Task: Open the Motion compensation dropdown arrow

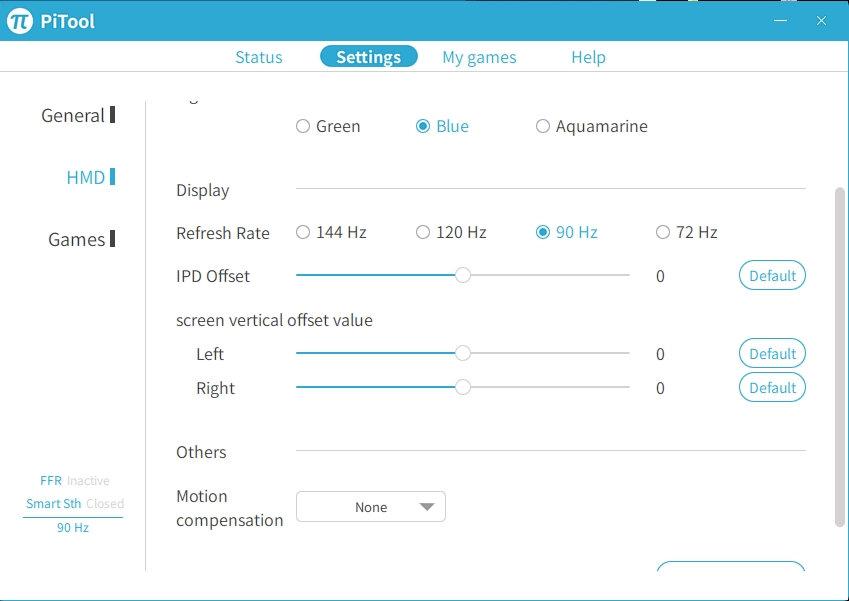Action: [427, 507]
